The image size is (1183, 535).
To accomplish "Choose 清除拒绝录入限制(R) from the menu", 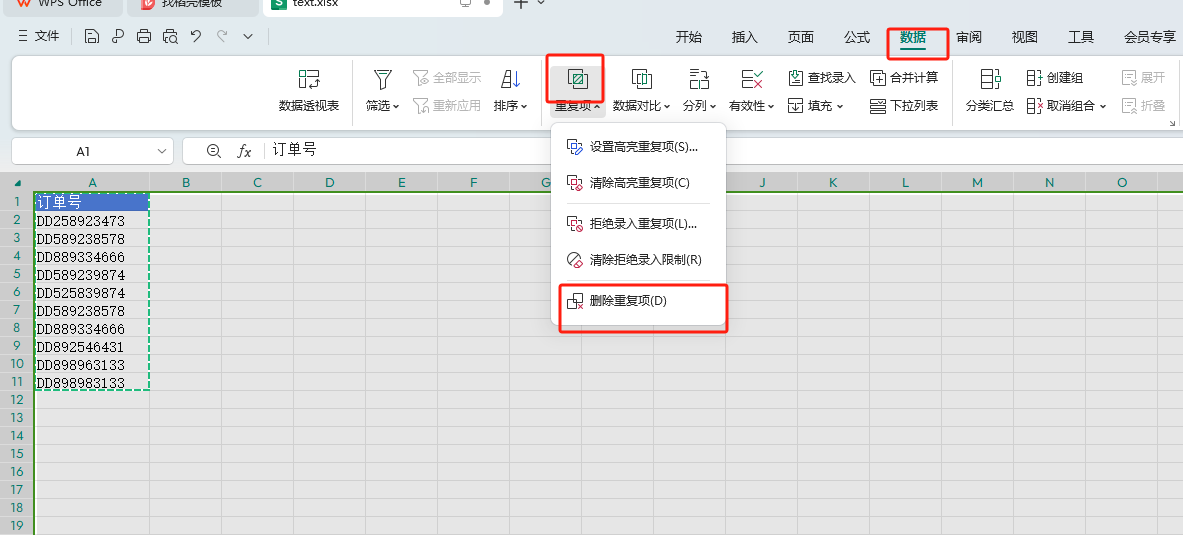I will coord(639,260).
